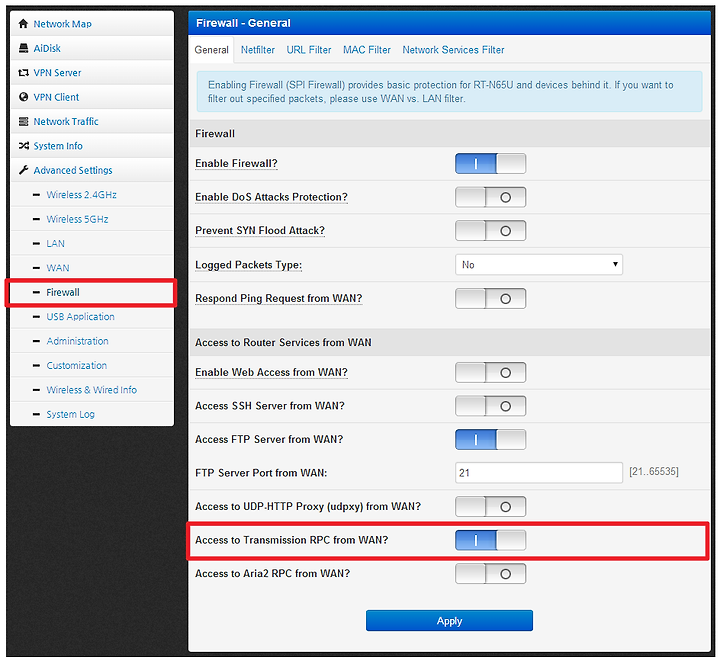Viewport: 720px width, 664px height.
Task: Click Logged Packets Type: label
Action: pos(248,265)
